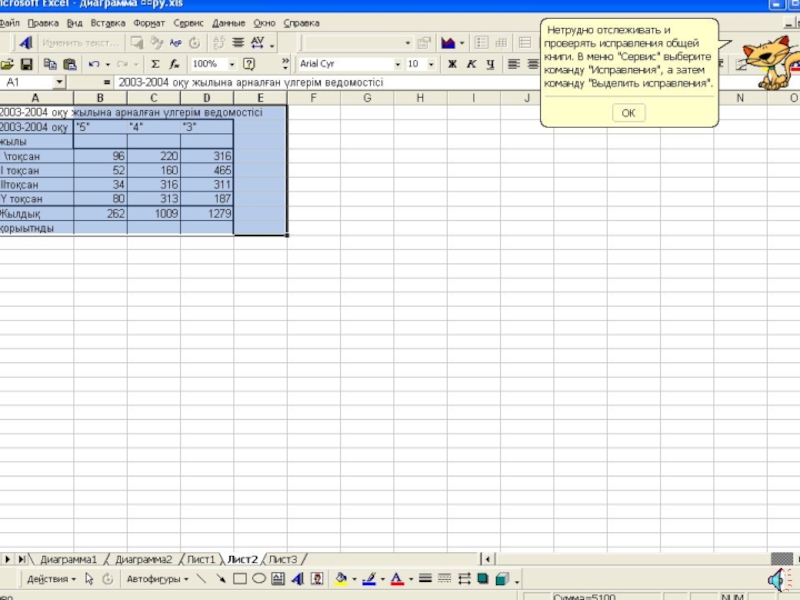Click the WordArt alignment lines icon

(238, 43)
